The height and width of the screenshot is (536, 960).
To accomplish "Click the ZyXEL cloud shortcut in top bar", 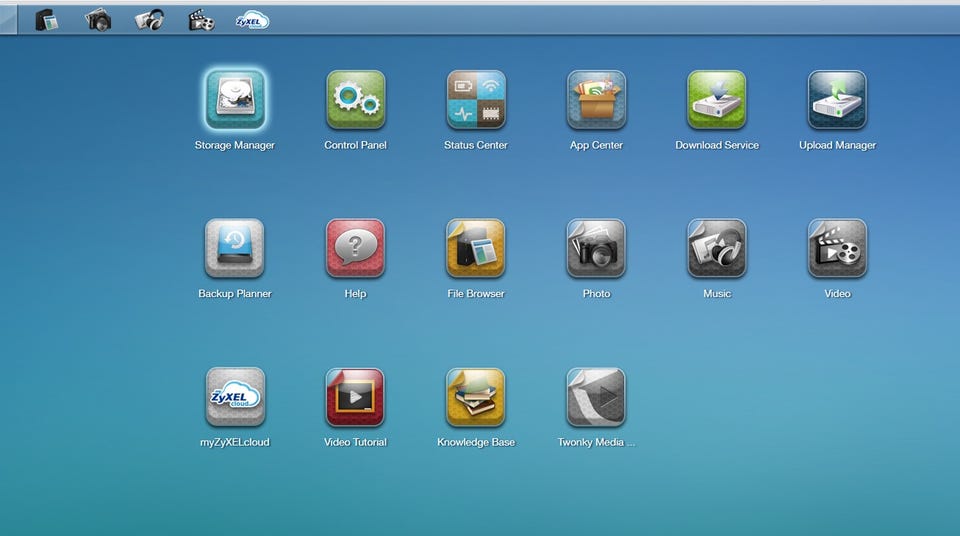I will 252,21.
